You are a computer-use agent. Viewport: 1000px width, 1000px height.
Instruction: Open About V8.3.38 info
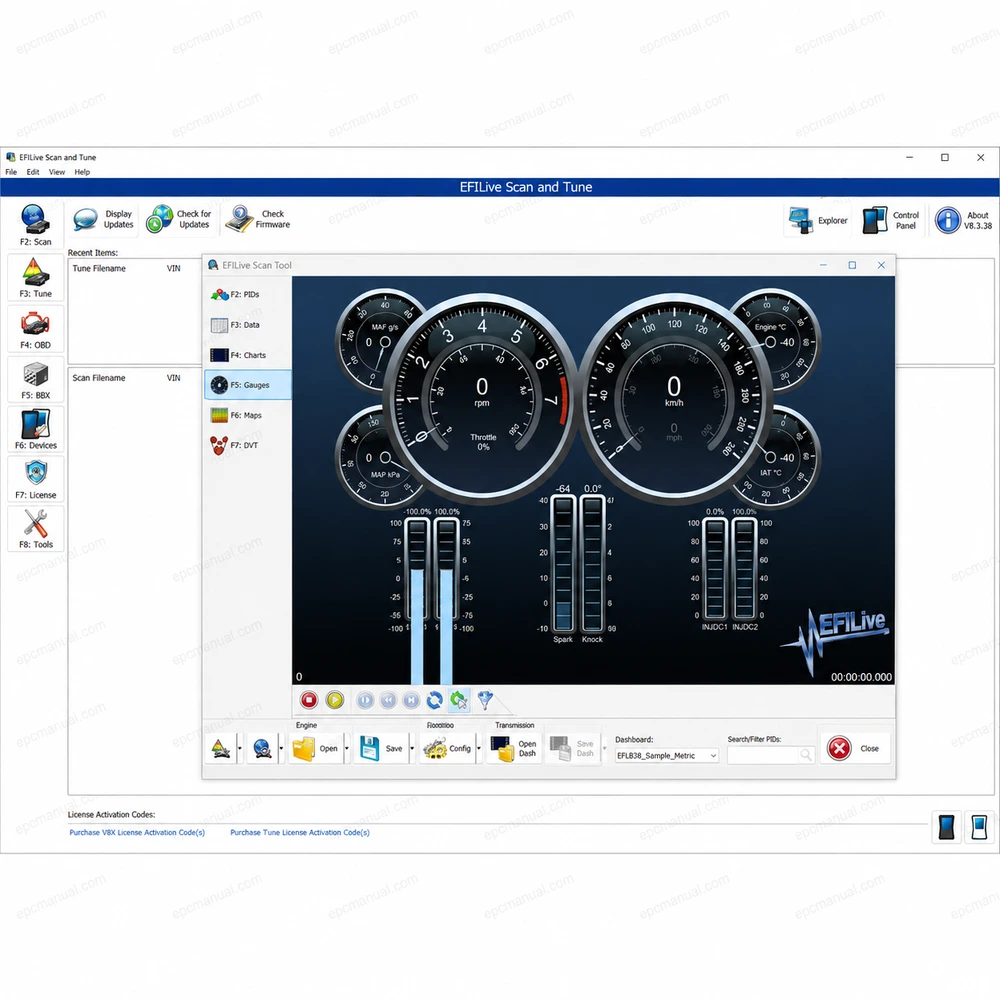click(963, 221)
